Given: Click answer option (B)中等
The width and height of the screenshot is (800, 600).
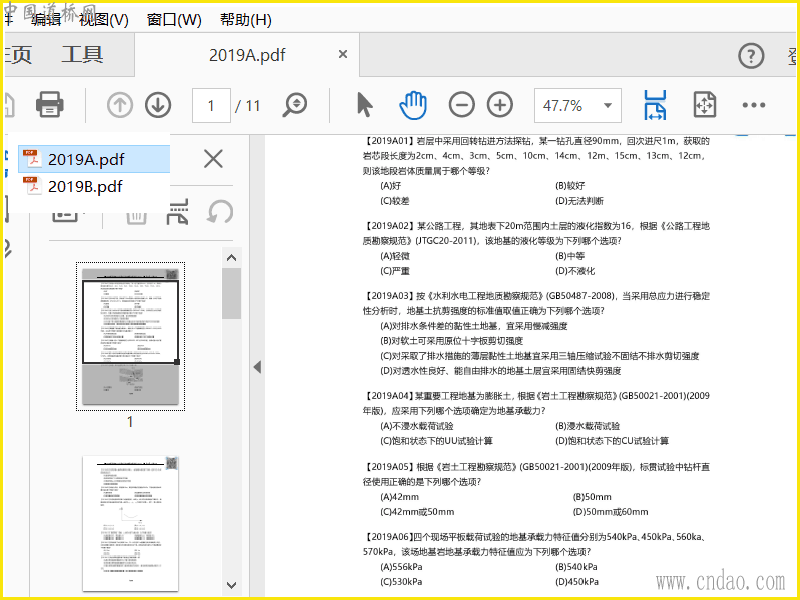Looking at the screenshot, I should tap(570, 256).
